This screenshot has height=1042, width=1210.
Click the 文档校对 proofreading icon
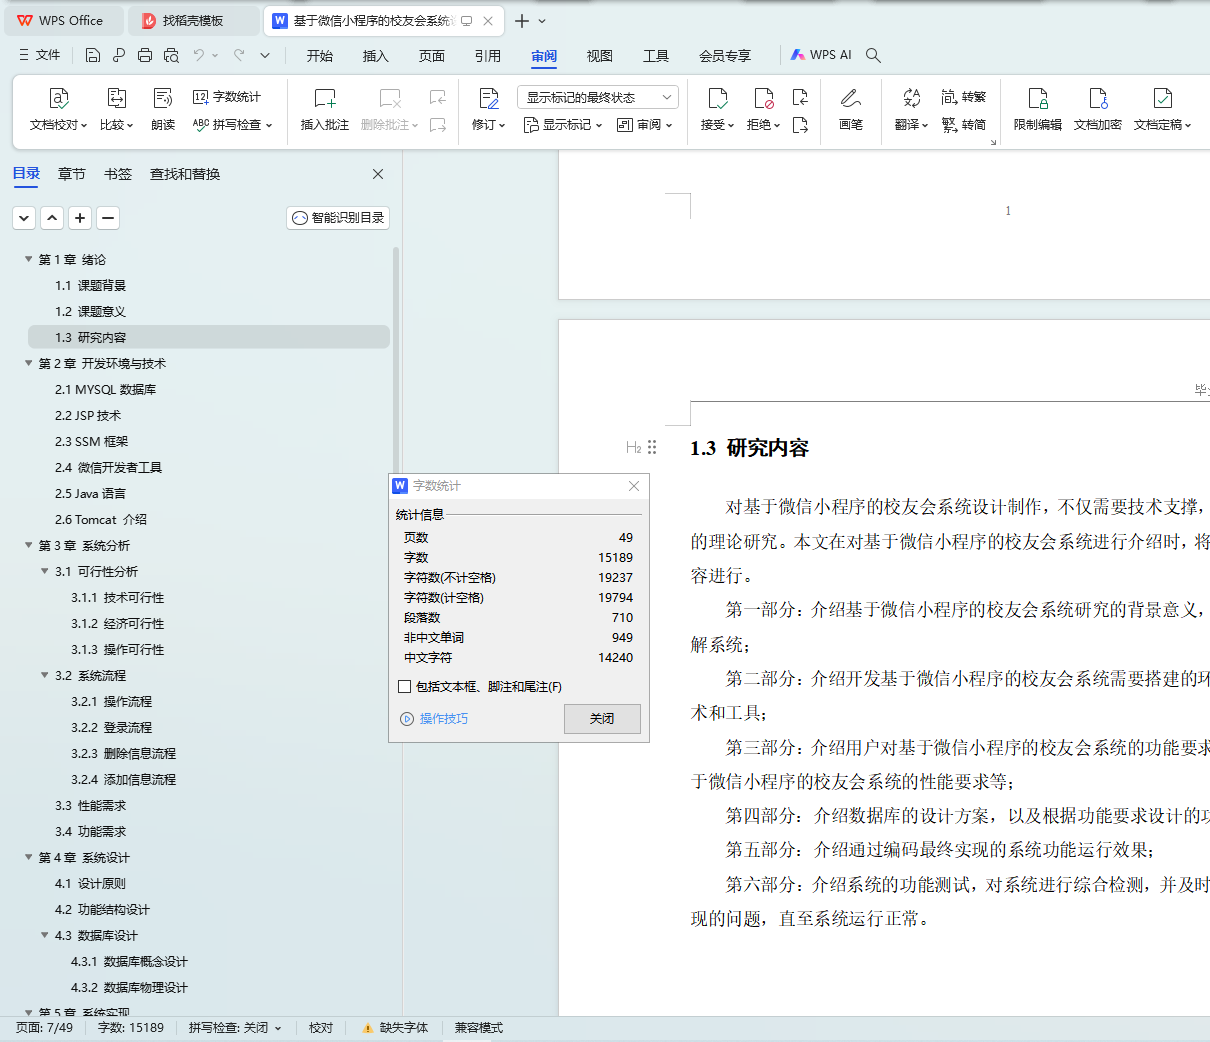(59, 98)
